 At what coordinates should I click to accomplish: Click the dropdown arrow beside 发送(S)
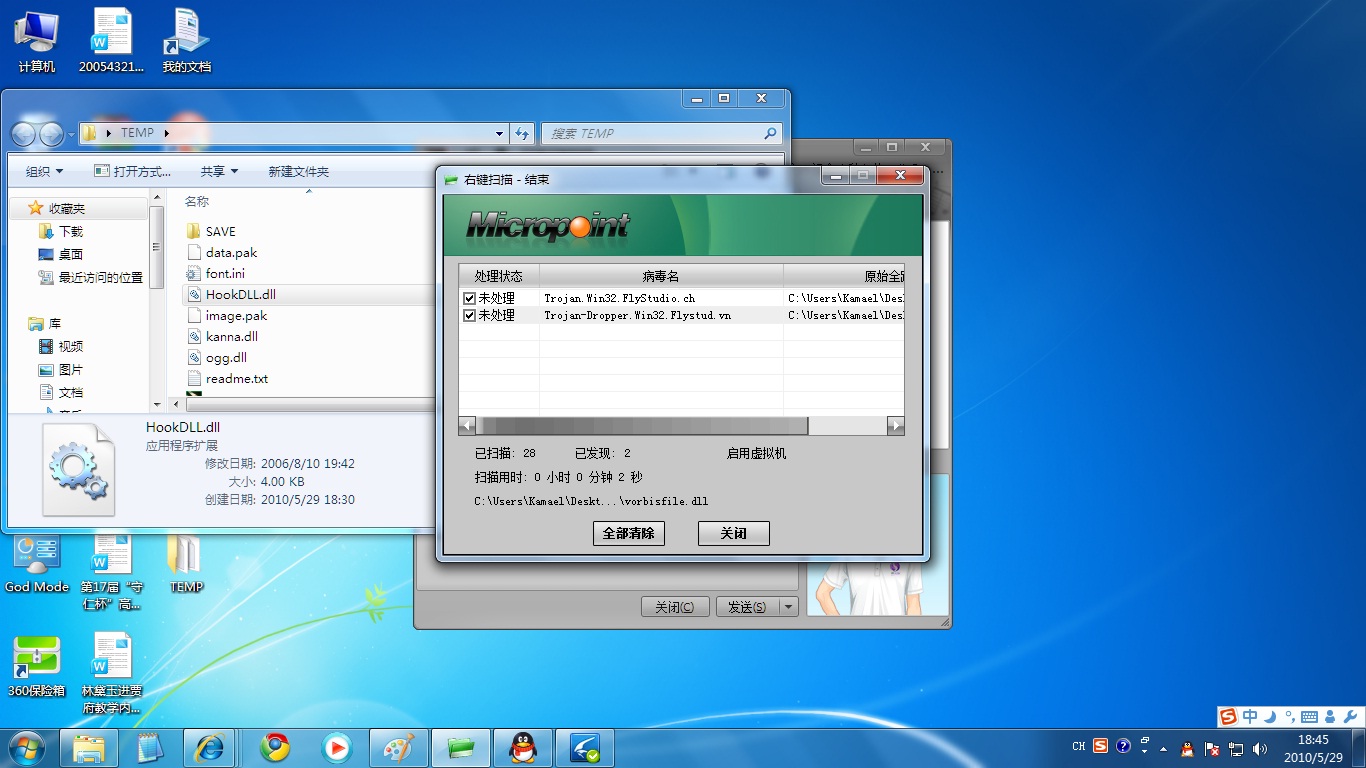point(788,607)
